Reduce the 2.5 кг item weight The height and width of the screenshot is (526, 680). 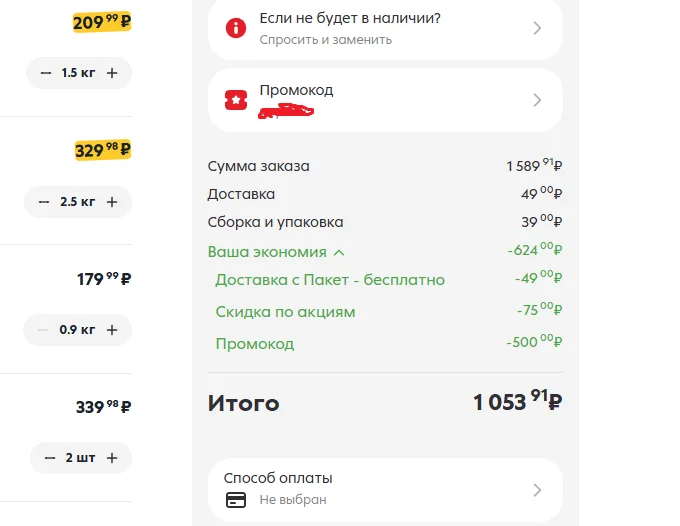click(43, 202)
